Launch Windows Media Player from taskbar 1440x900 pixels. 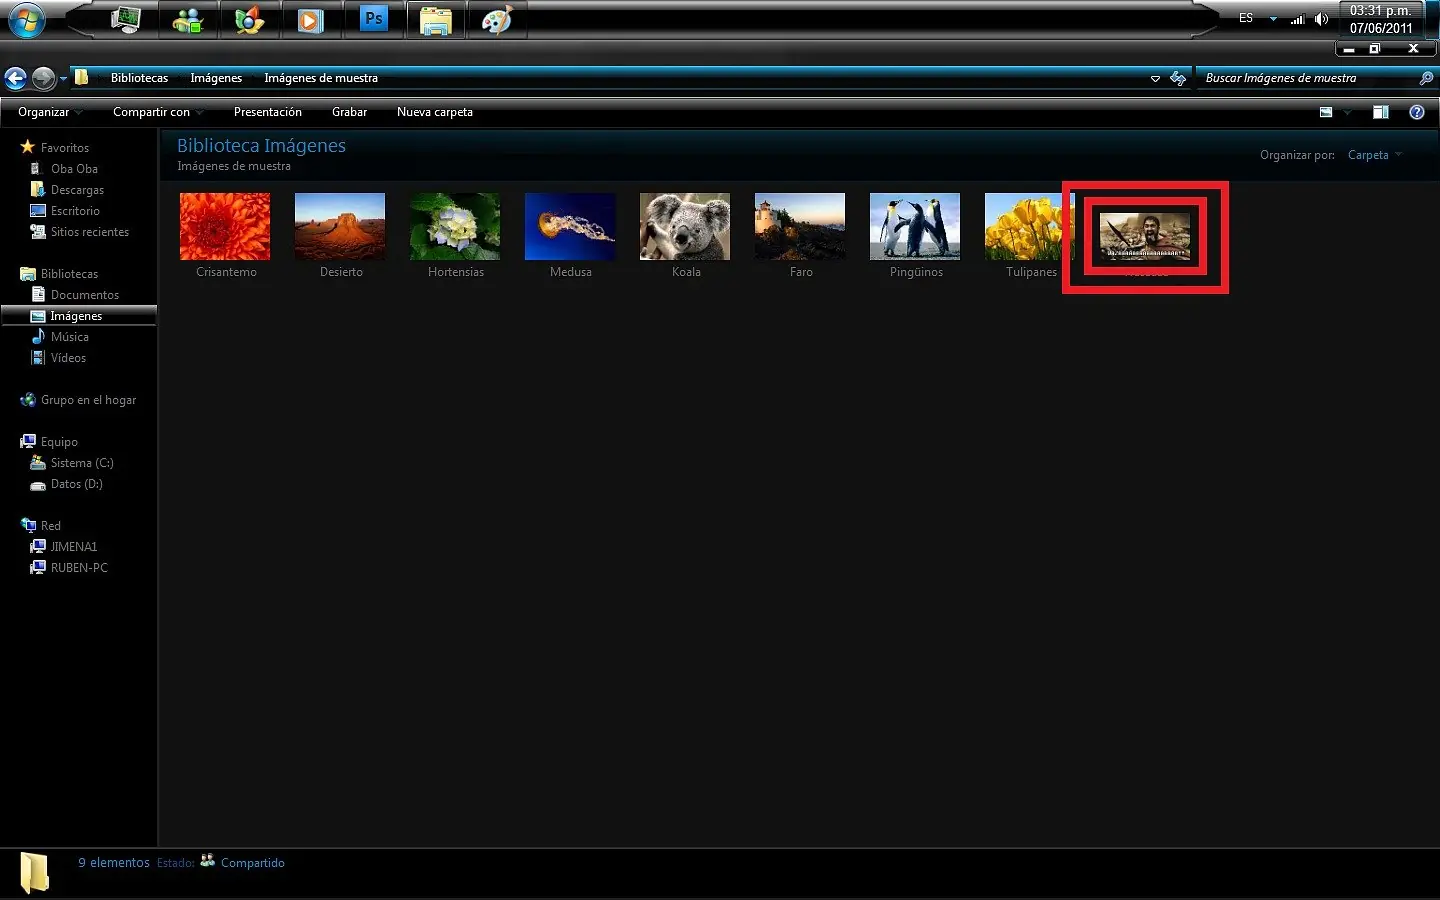coord(311,19)
